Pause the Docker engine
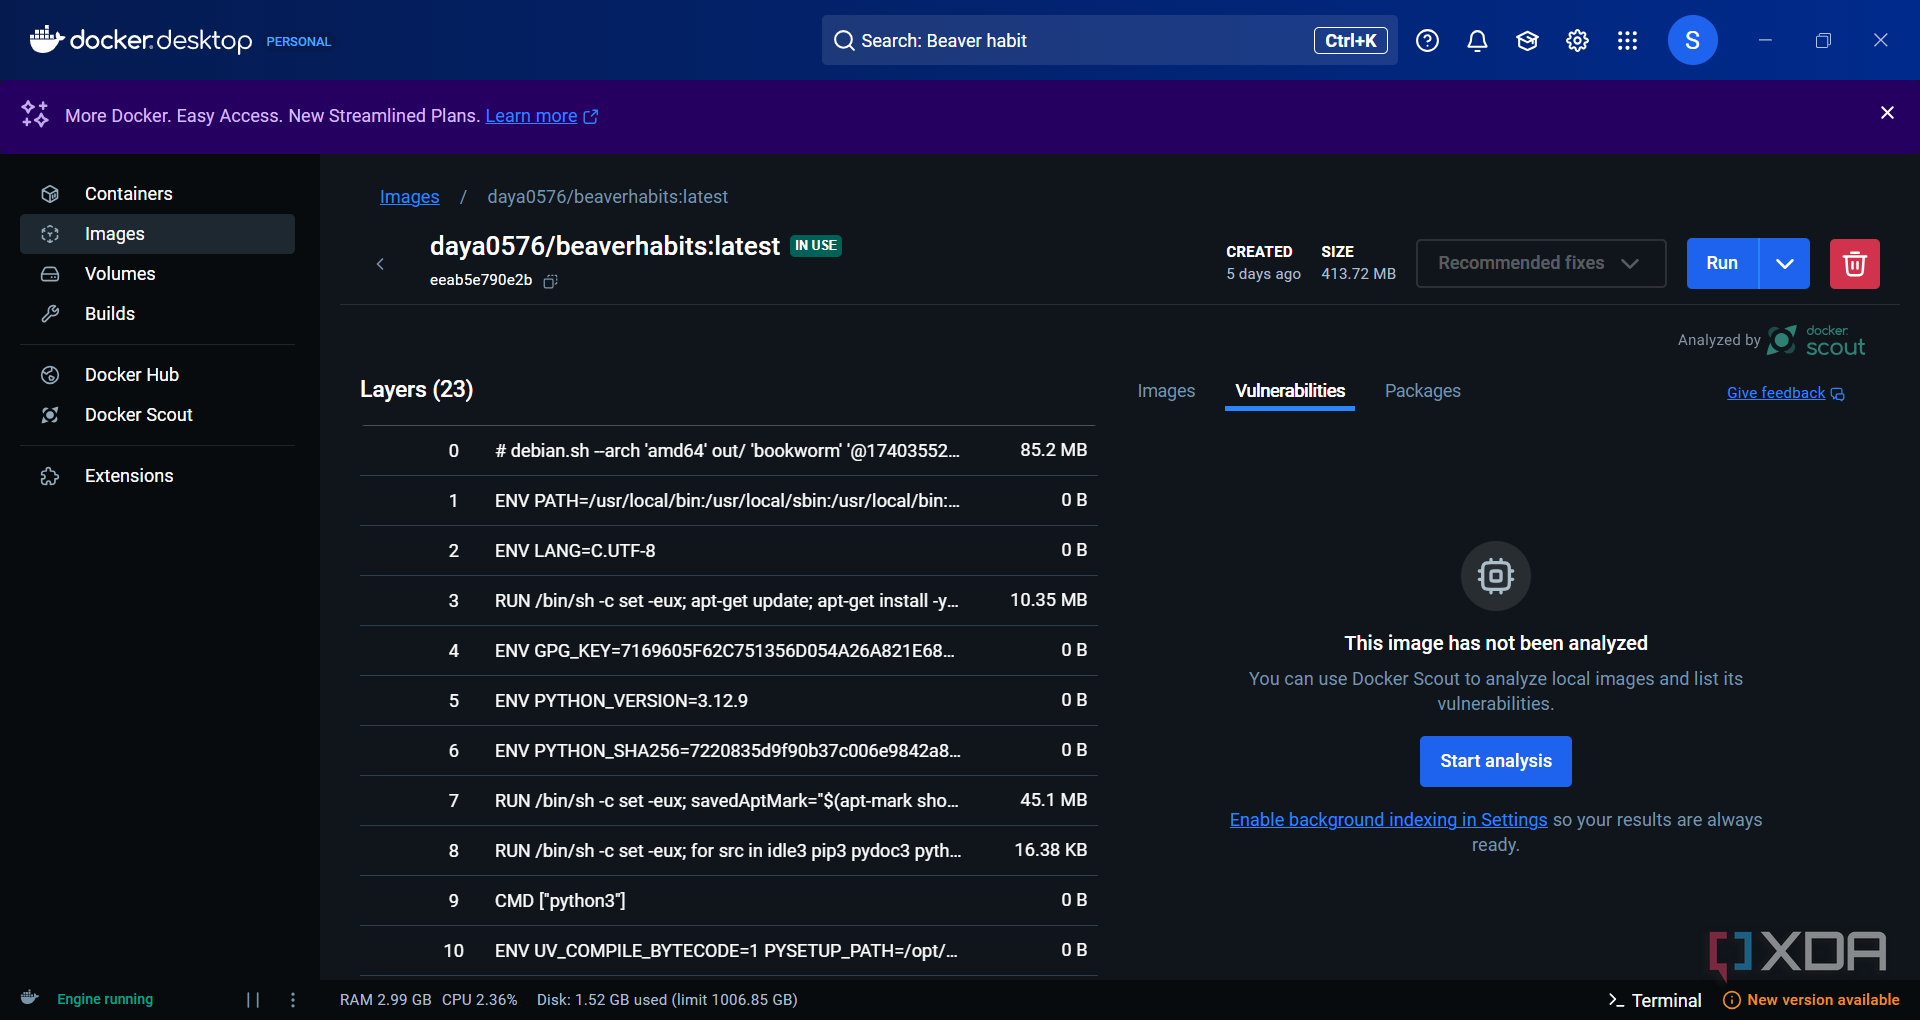Image resolution: width=1920 pixels, height=1020 pixels. 253,1000
